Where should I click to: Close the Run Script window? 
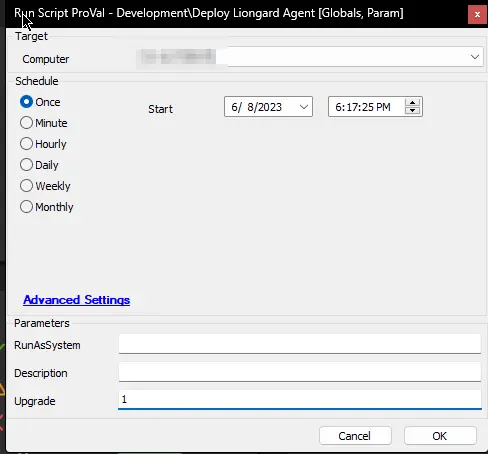pyautogui.click(x=477, y=15)
